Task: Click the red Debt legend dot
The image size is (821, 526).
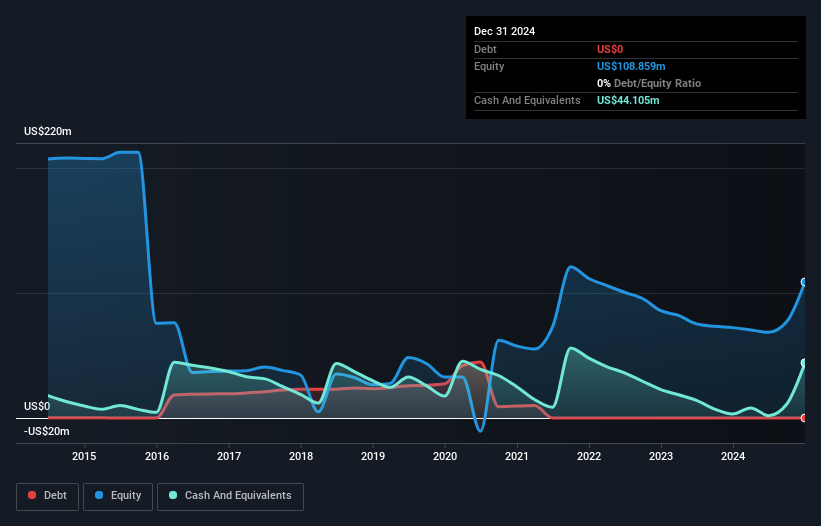Action: point(32,495)
